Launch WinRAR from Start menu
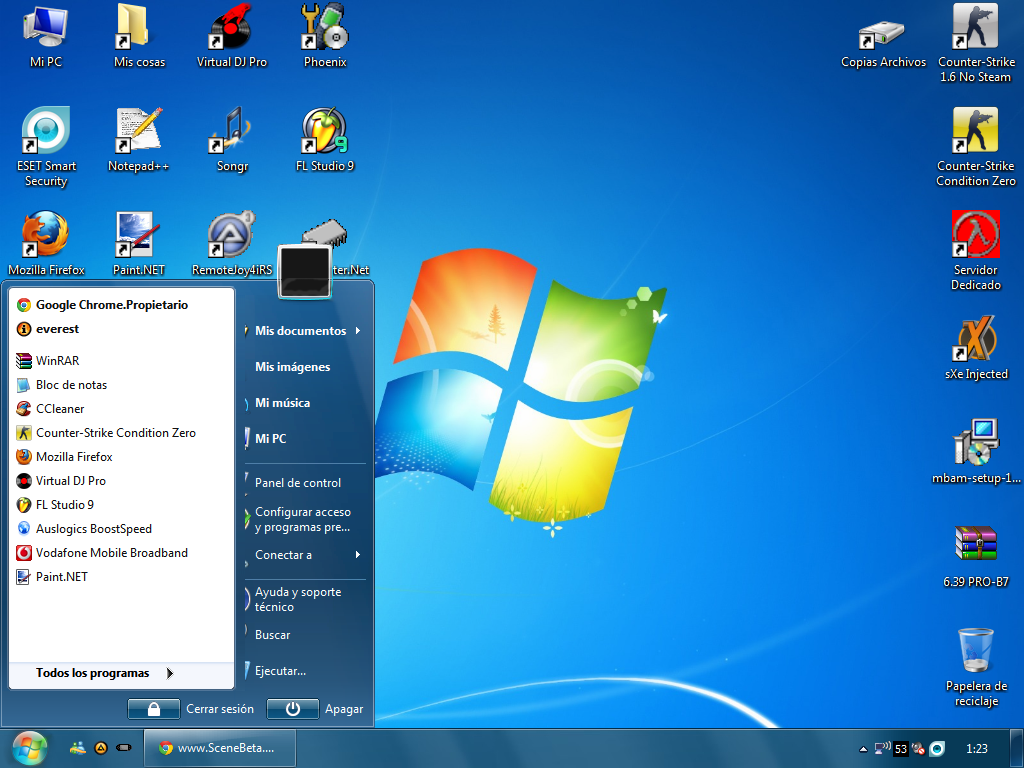The image size is (1024, 768). point(121,360)
